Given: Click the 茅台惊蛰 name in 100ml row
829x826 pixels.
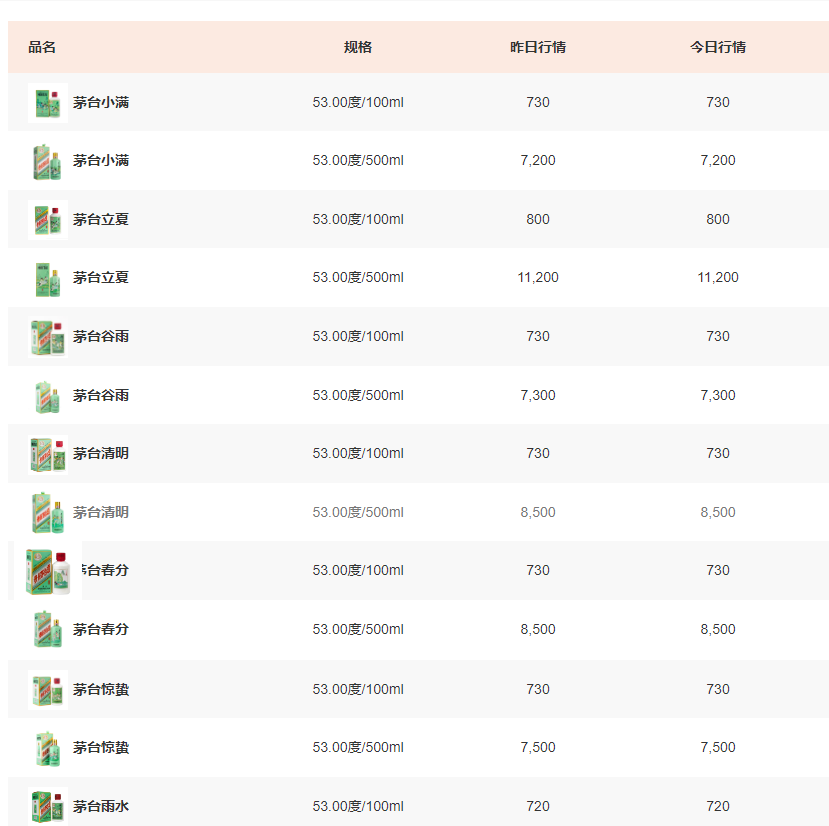Looking at the screenshot, I should coord(101,690).
